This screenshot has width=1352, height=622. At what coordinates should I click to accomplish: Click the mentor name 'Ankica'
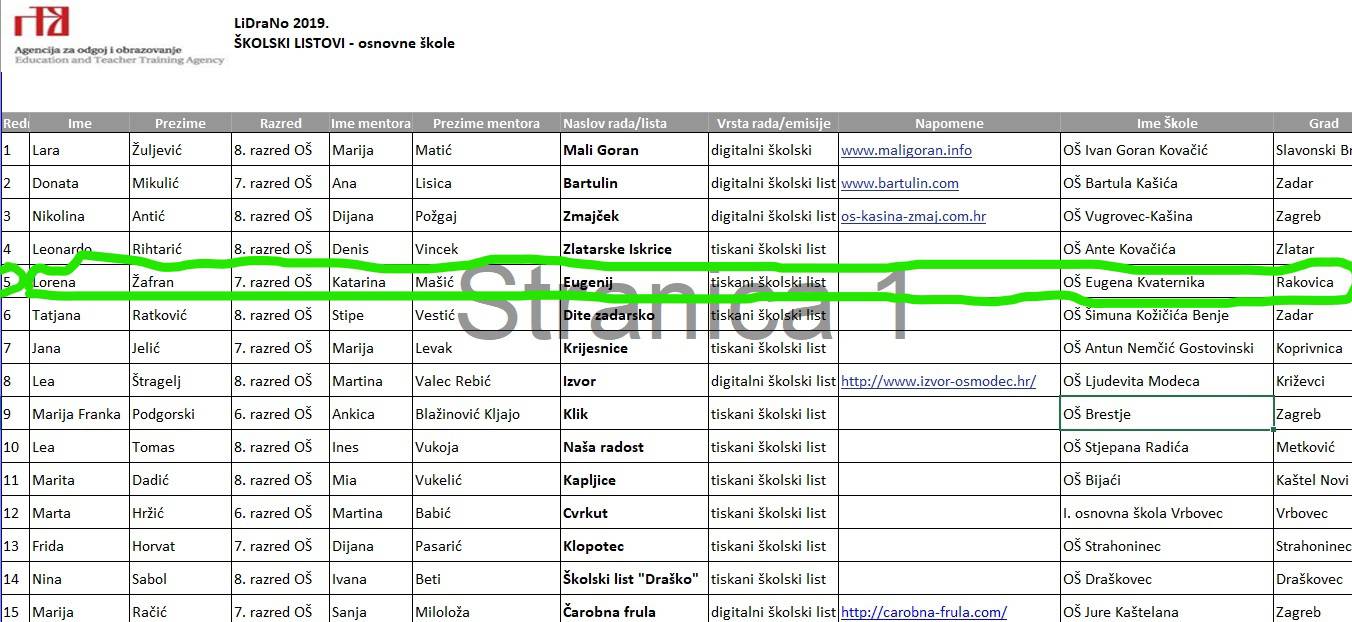point(371,414)
